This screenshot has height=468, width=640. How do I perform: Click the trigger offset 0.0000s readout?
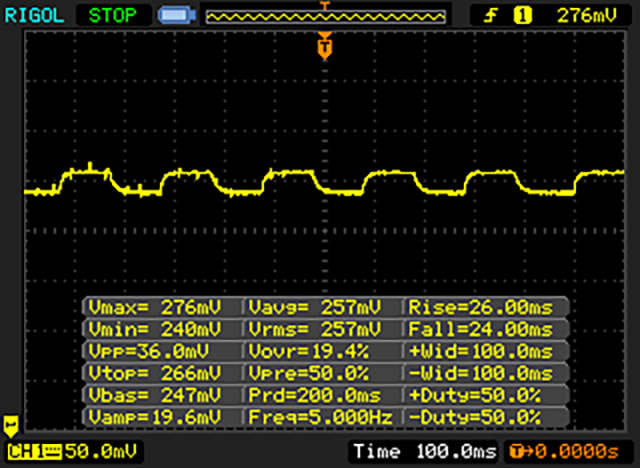tap(565, 452)
